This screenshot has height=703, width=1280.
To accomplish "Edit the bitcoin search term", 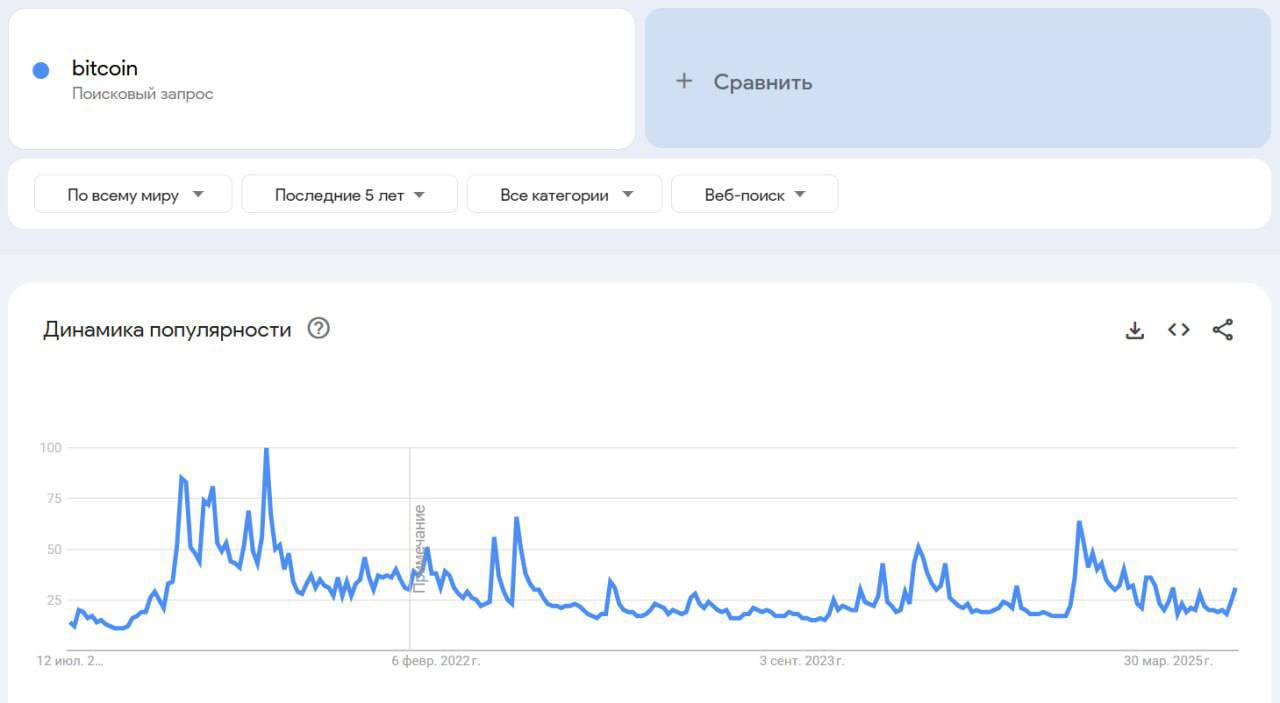I will [x=105, y=68].
